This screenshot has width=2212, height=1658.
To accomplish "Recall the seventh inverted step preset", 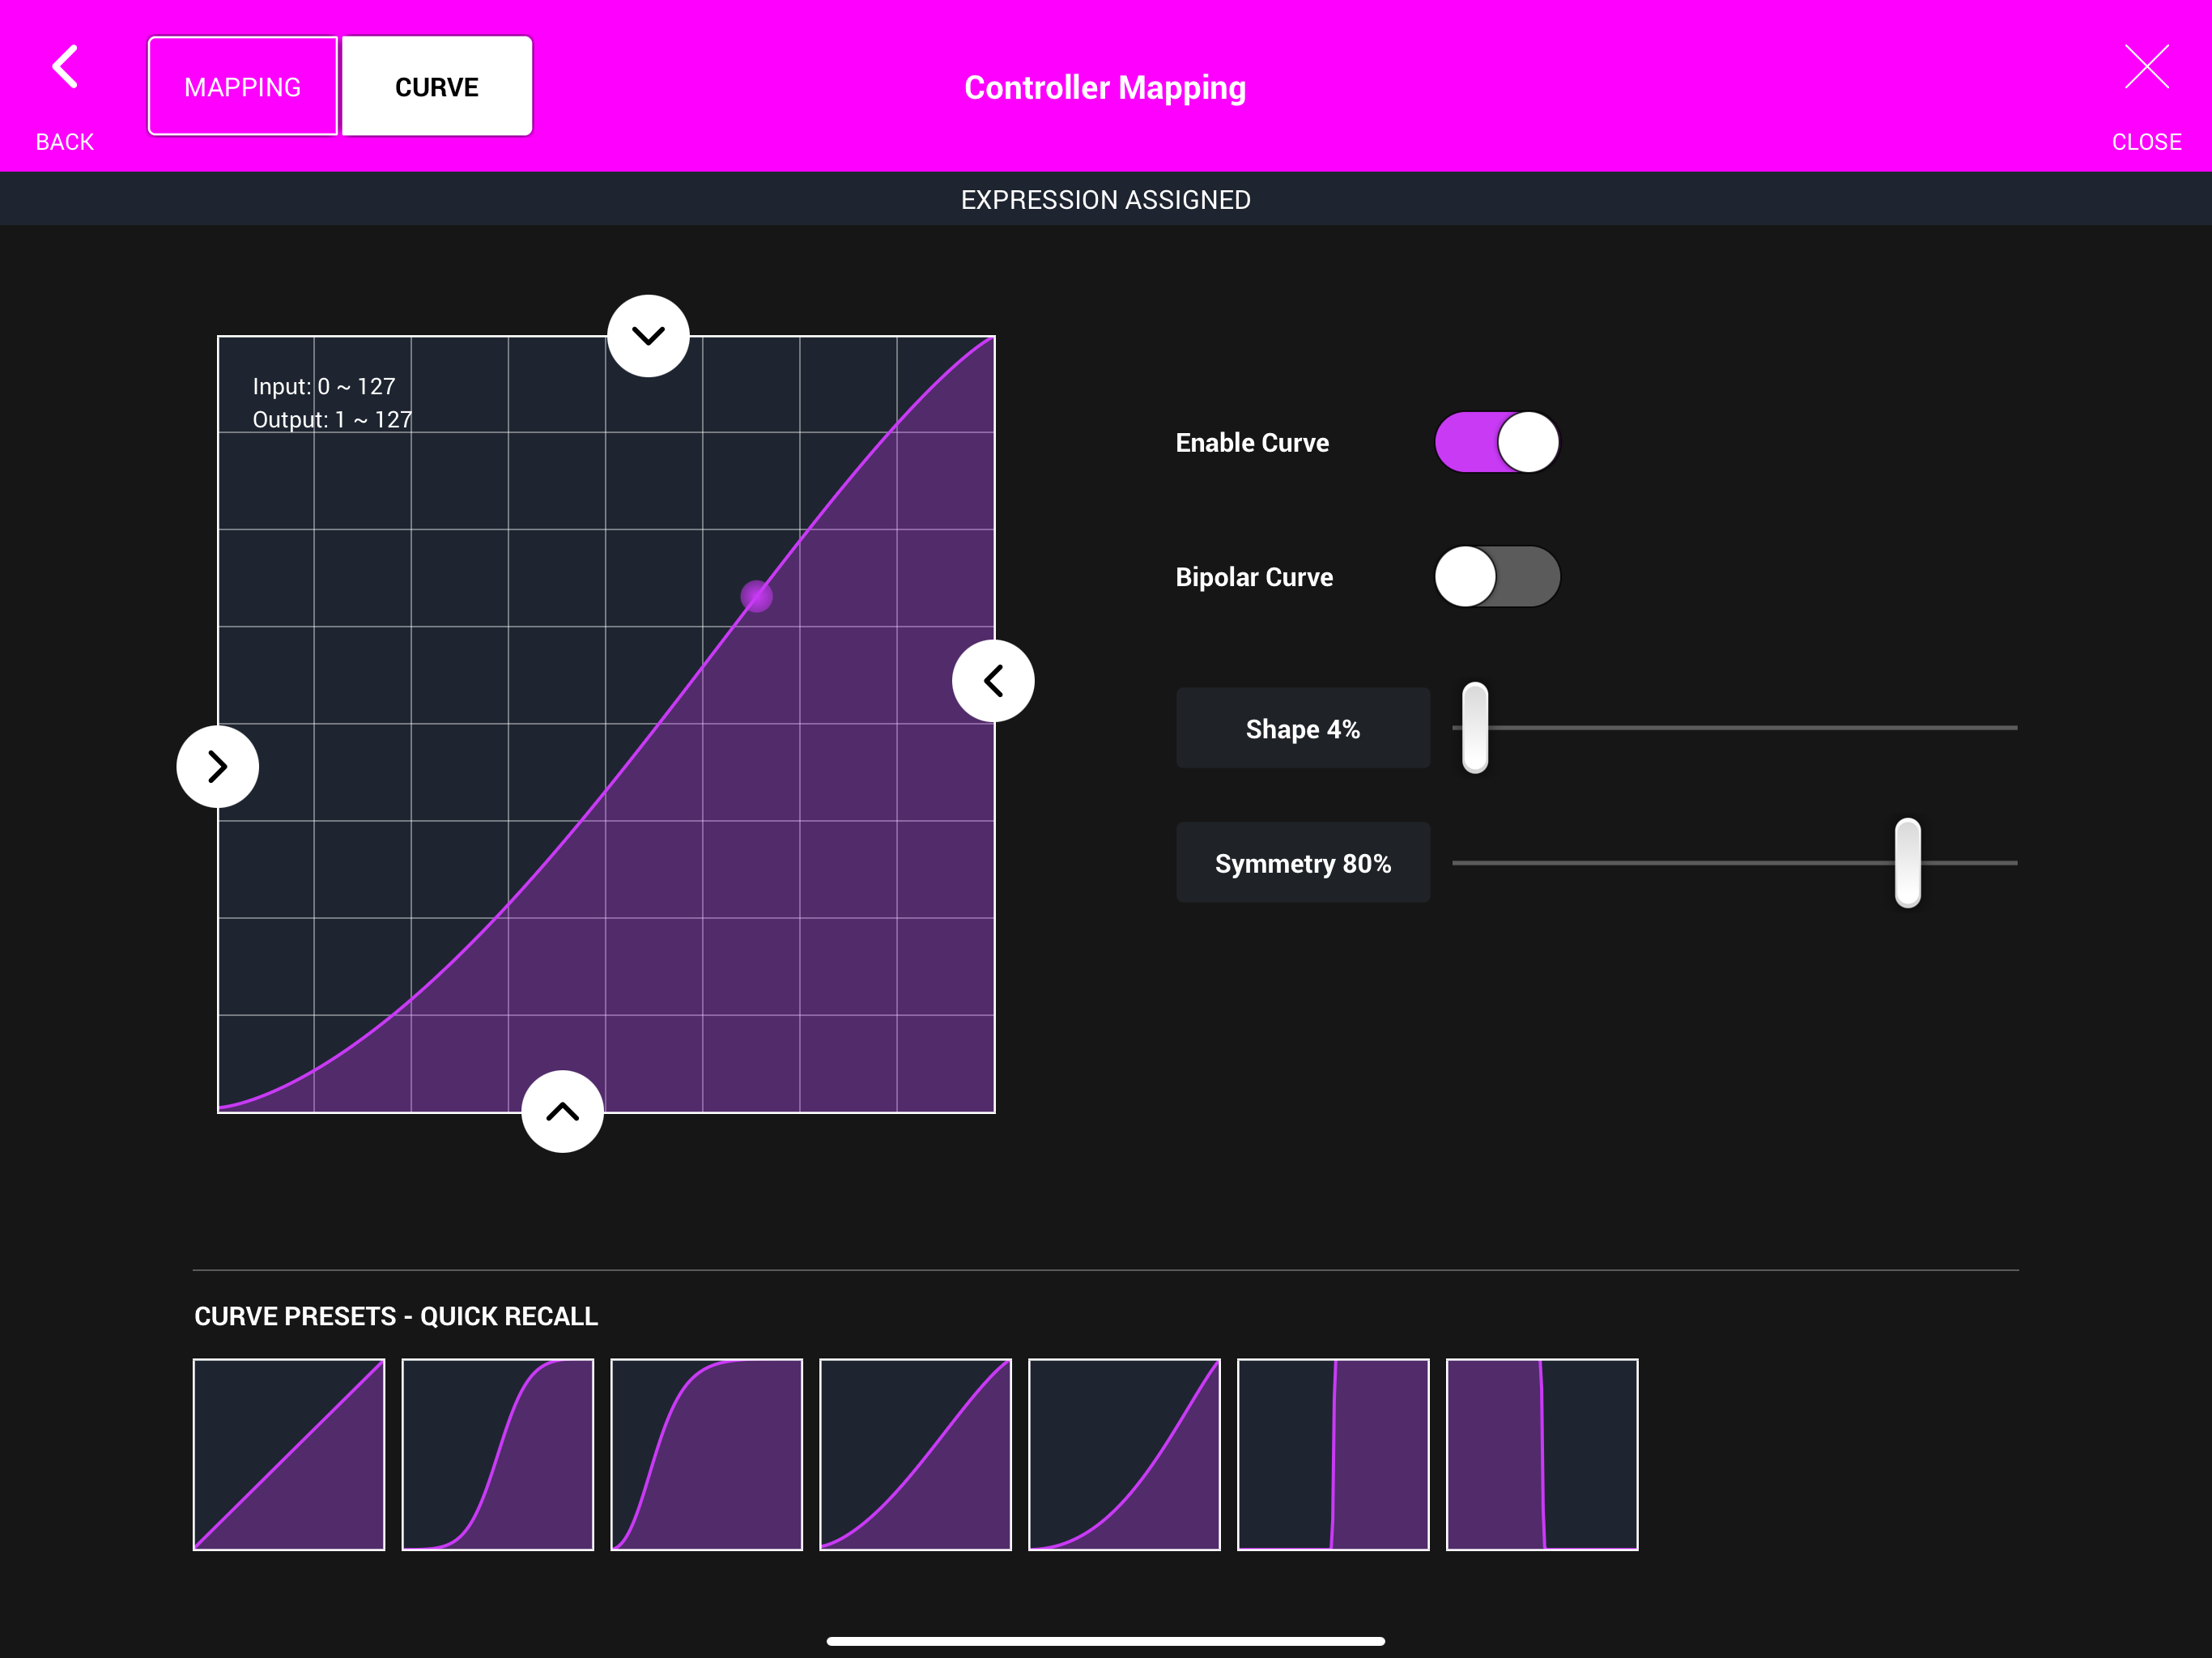I will (x=1543, y=1455).
